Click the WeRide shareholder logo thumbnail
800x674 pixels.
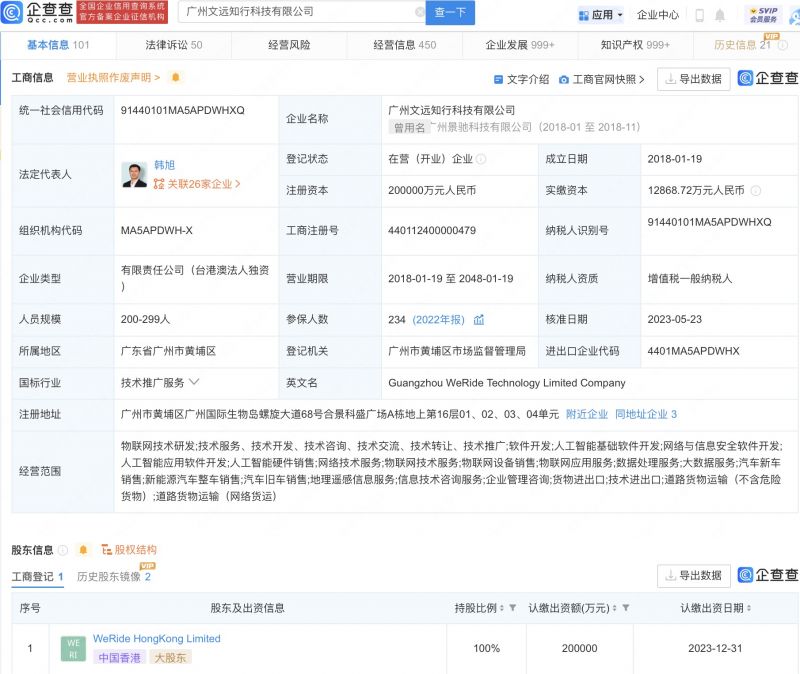tap(73, 648)
